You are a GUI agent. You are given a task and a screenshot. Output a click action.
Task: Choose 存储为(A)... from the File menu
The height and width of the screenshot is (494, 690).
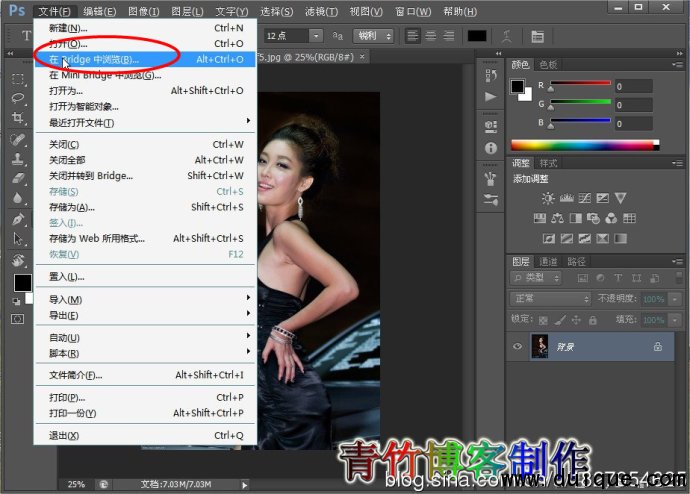(145, 207)
